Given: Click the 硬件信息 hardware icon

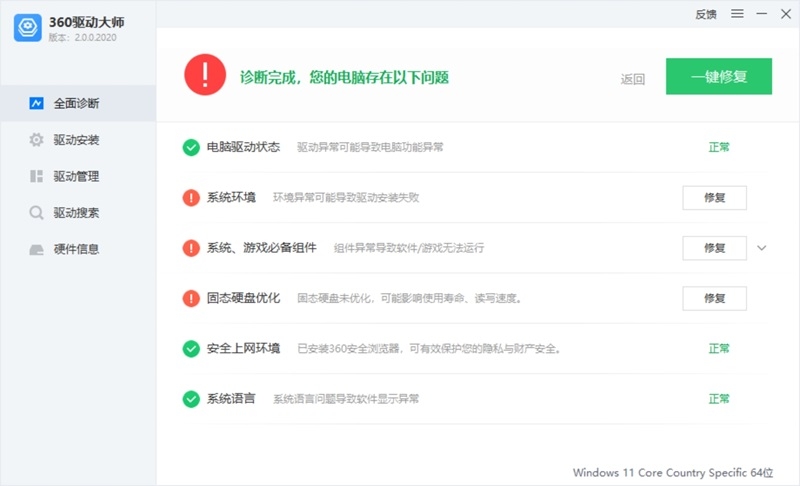Looking at the screenshot, I should 36,250.
